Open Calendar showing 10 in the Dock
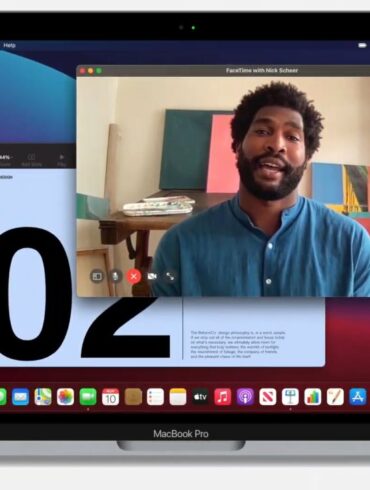This screenshot has width=370, height=490. coord(110,397)
